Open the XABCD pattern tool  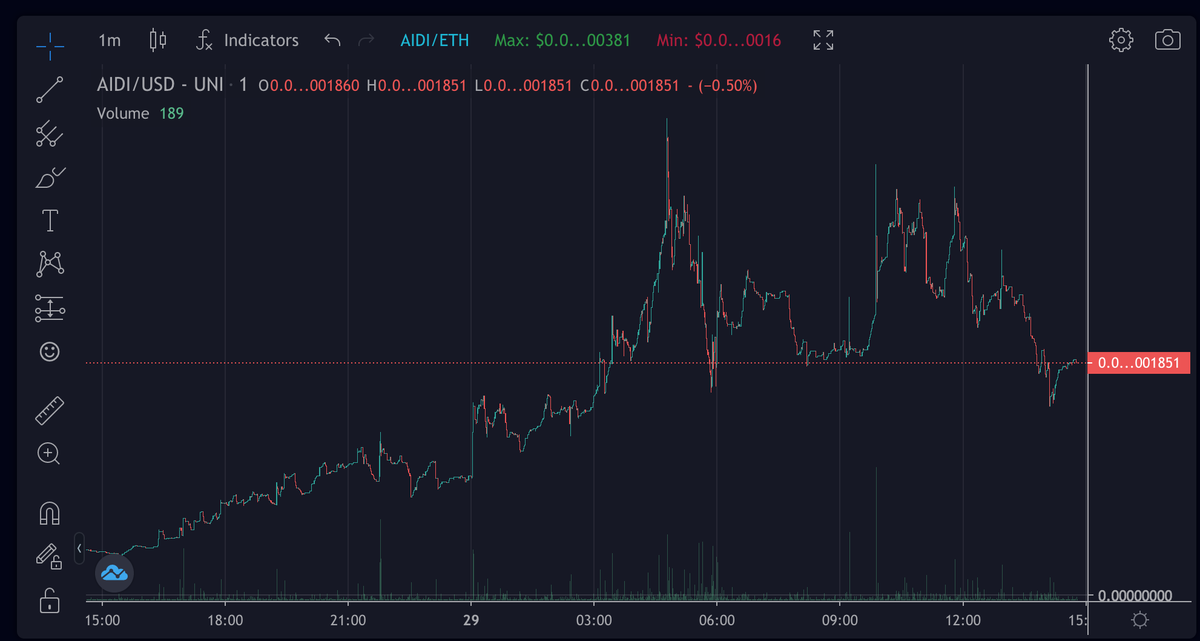coord(49,264)
